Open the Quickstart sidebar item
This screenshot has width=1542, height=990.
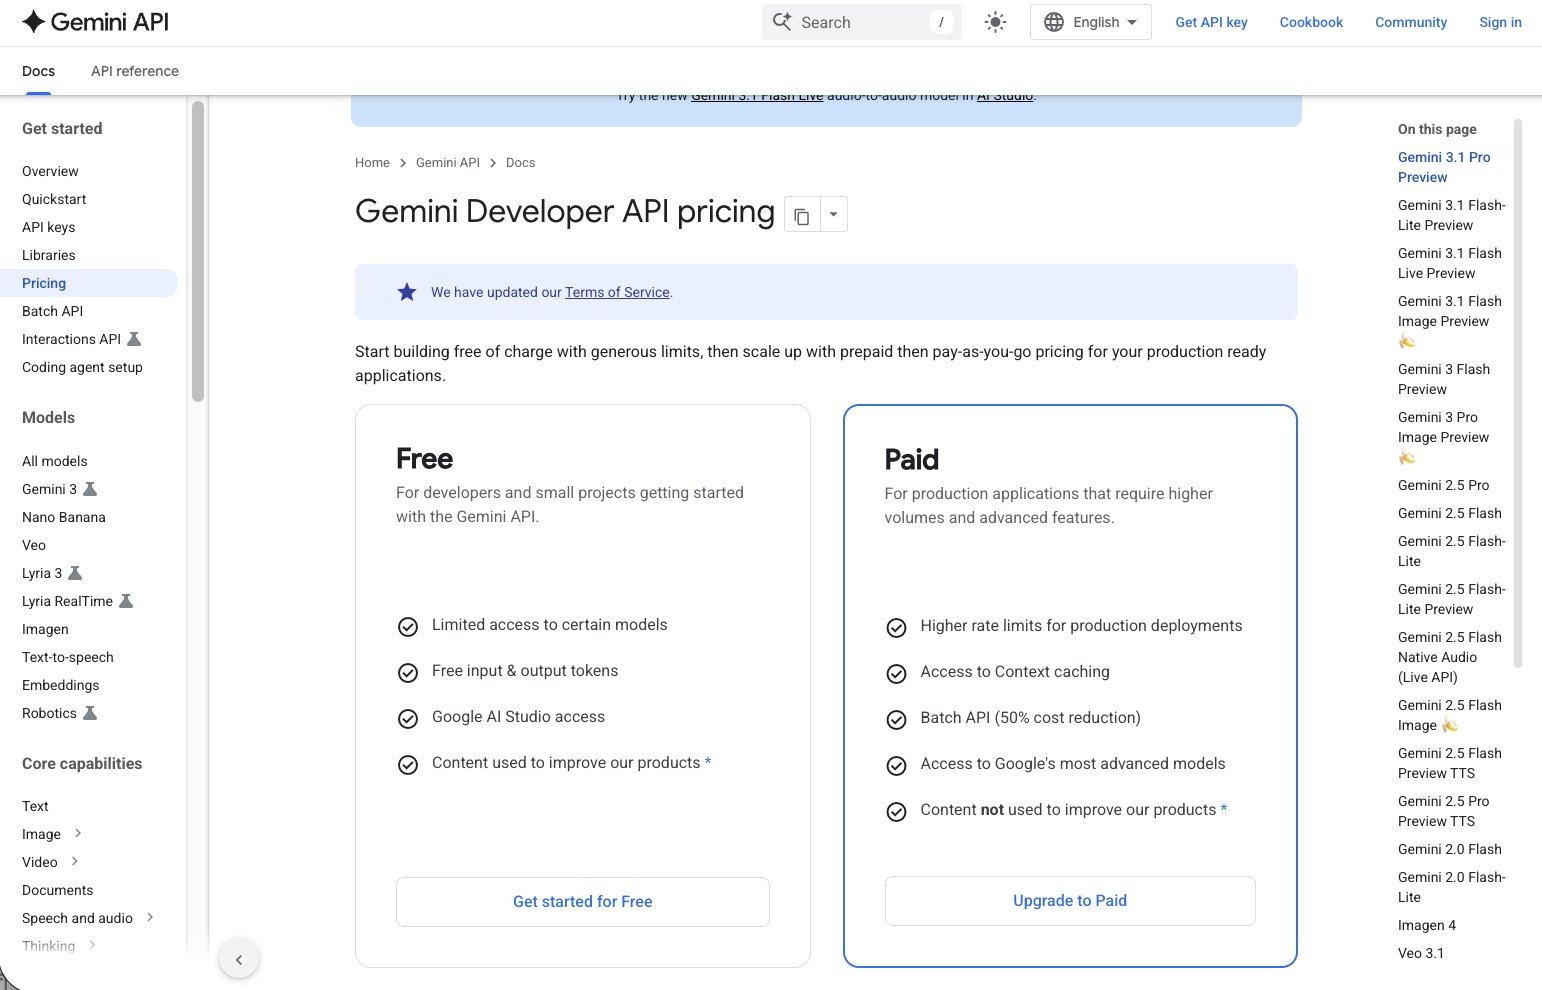54,199
